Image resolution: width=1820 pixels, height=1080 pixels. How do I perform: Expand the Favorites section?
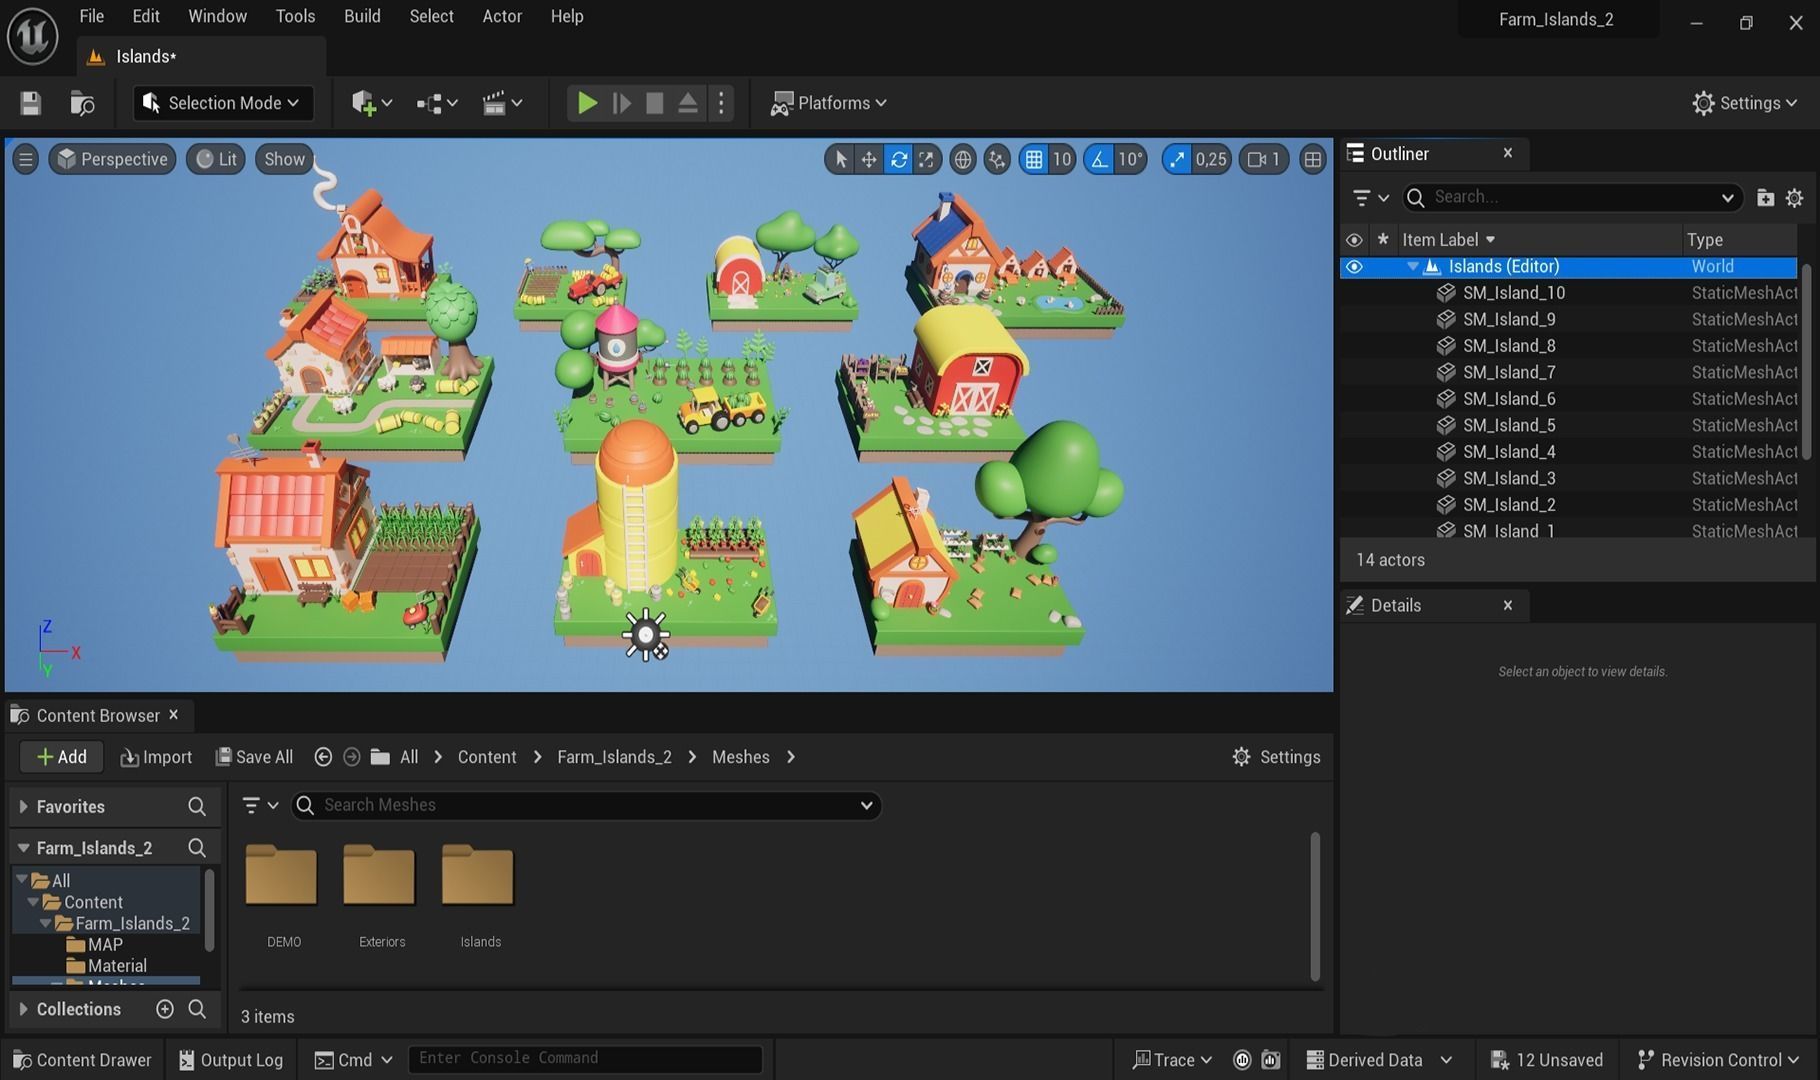pos(23,807)
